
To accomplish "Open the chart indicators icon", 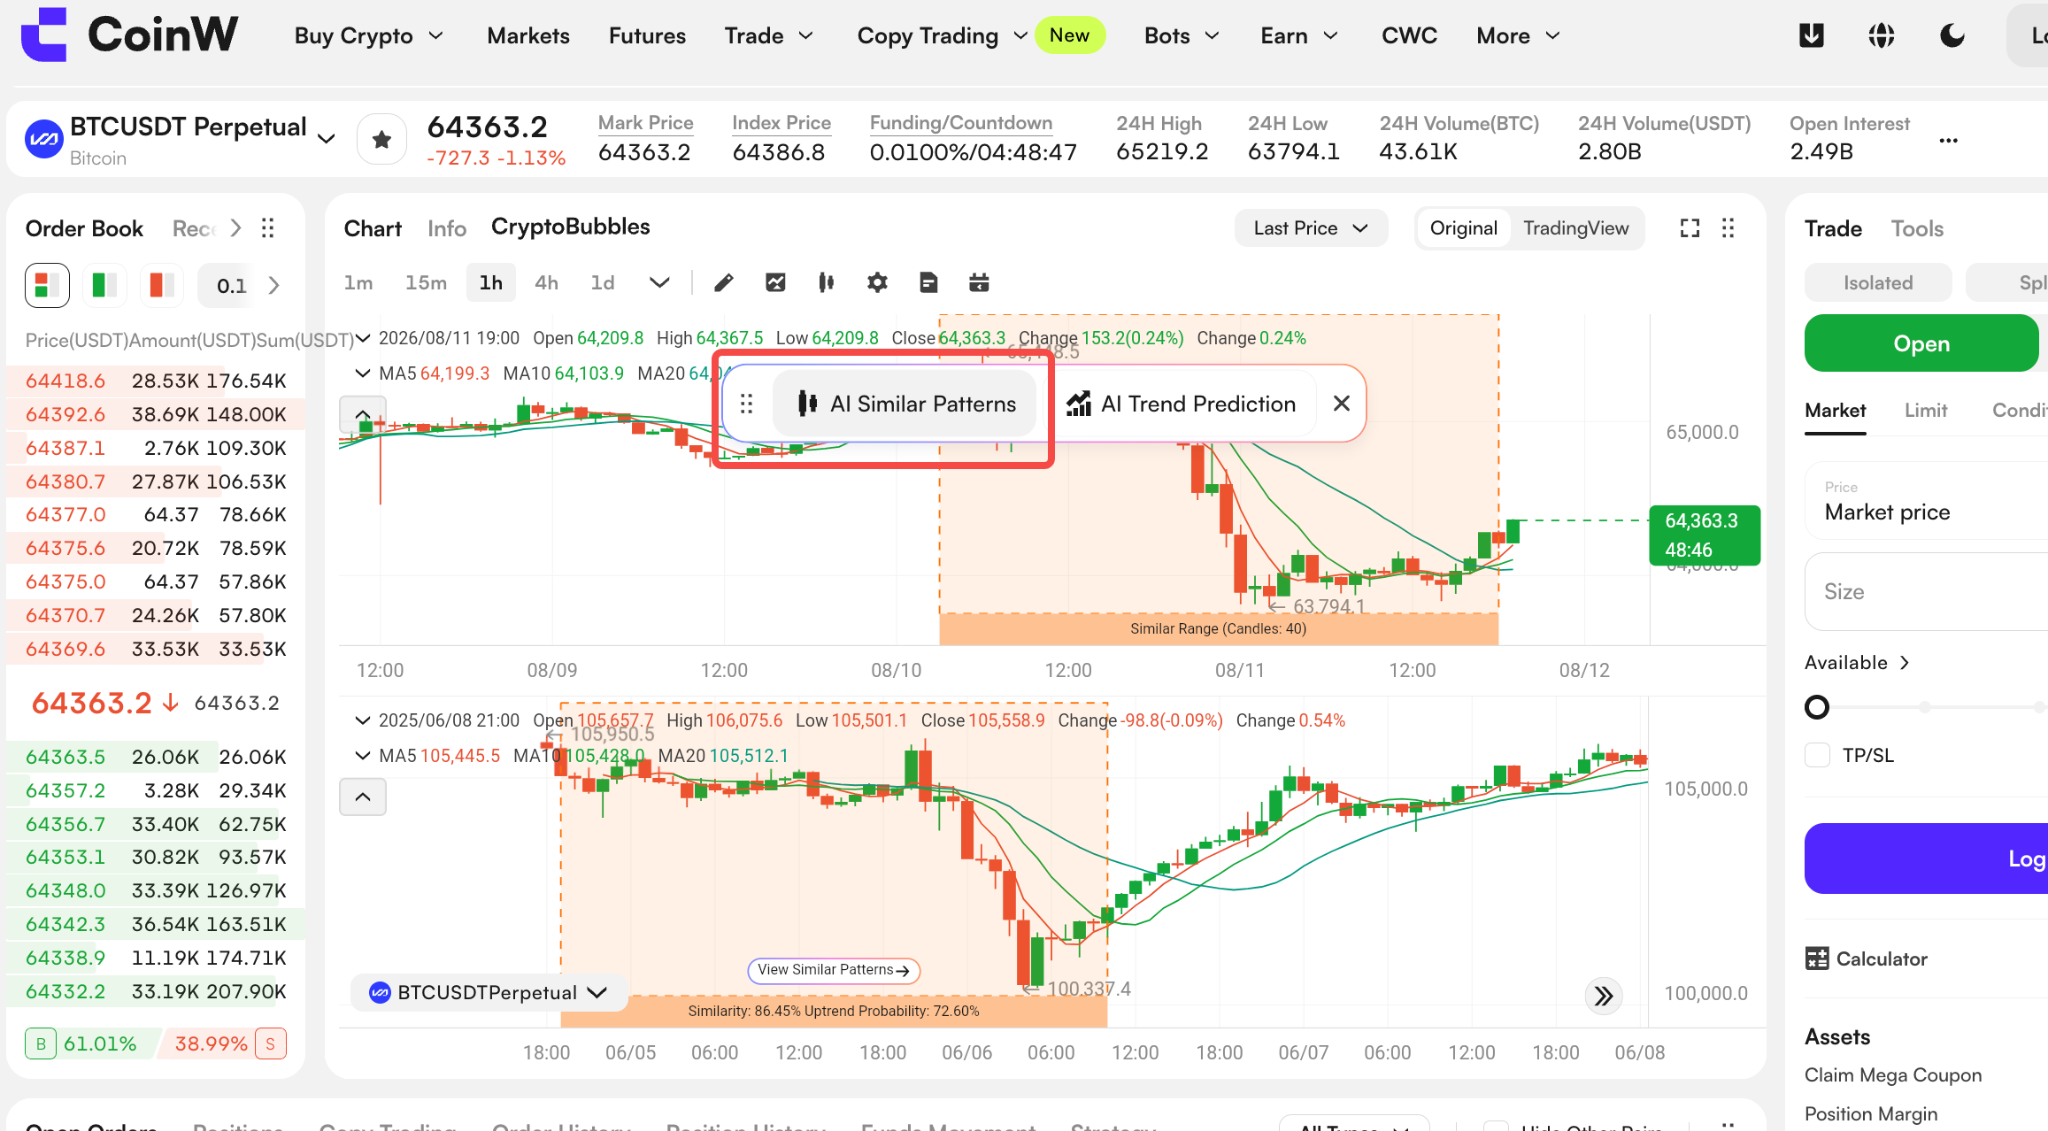I will pos(775,283).
